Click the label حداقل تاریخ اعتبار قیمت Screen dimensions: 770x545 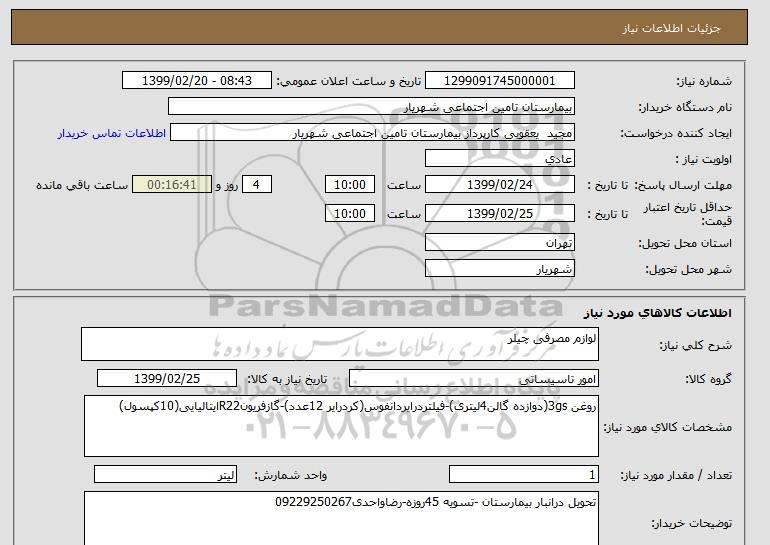(688, 214)
